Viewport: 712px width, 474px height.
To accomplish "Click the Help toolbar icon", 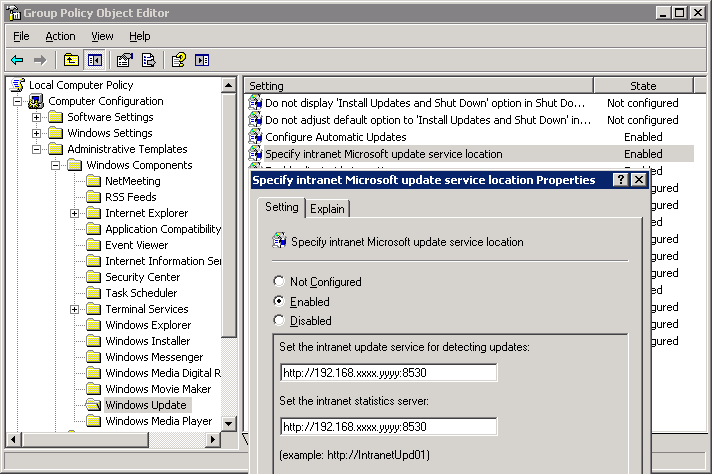I will 178,60.
